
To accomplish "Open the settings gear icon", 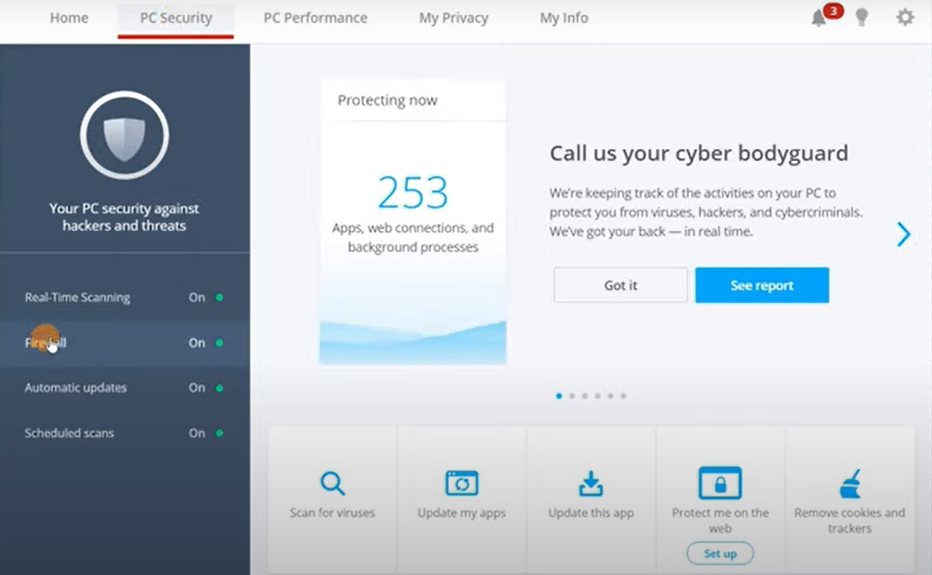I will point(905,17).
